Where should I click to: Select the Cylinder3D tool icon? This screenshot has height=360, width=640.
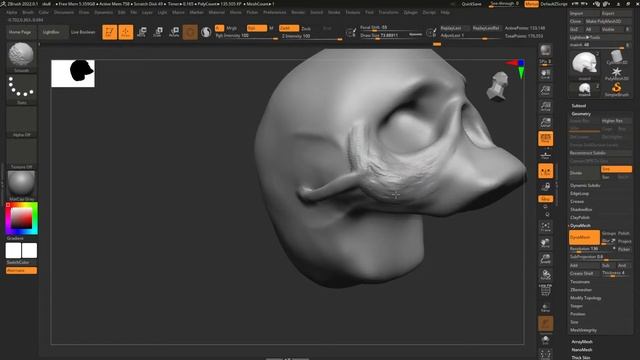pos(617,57)
